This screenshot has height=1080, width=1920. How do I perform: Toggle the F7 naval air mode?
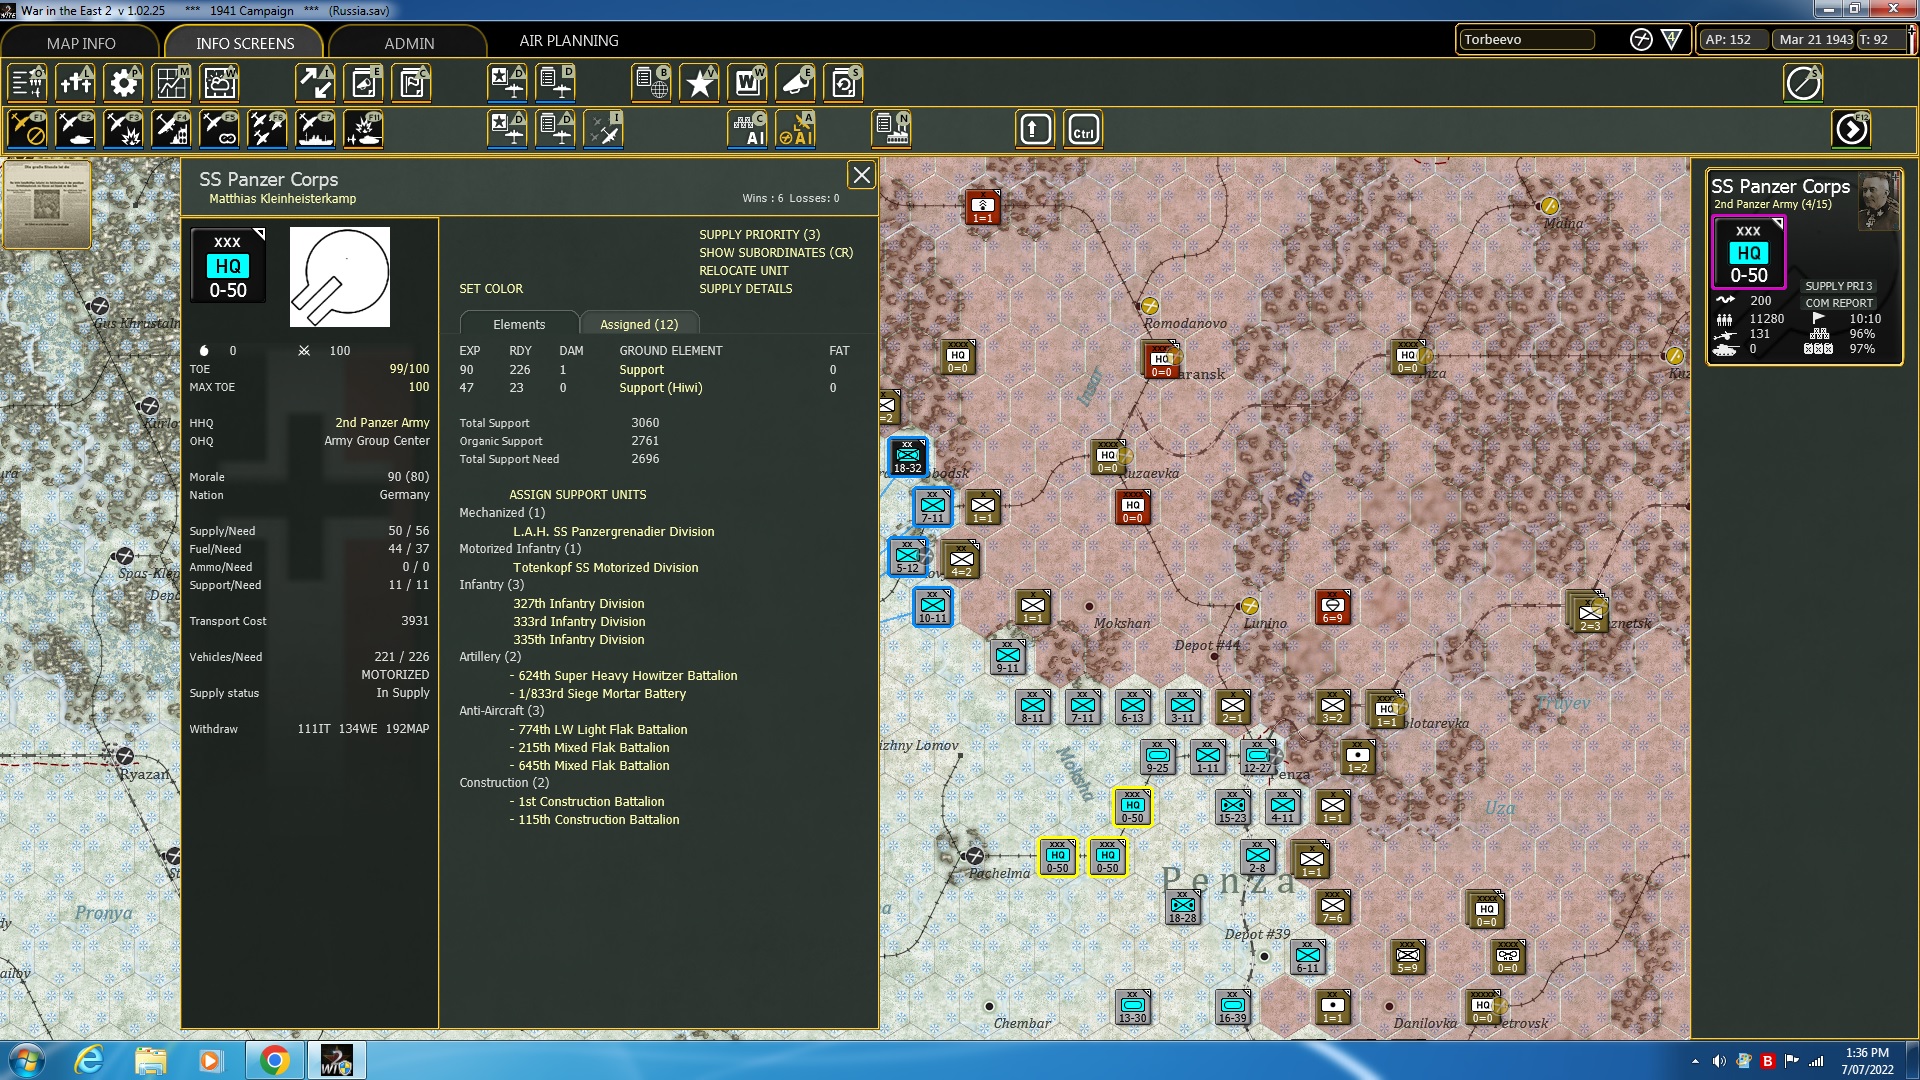(x=315, y=130)
